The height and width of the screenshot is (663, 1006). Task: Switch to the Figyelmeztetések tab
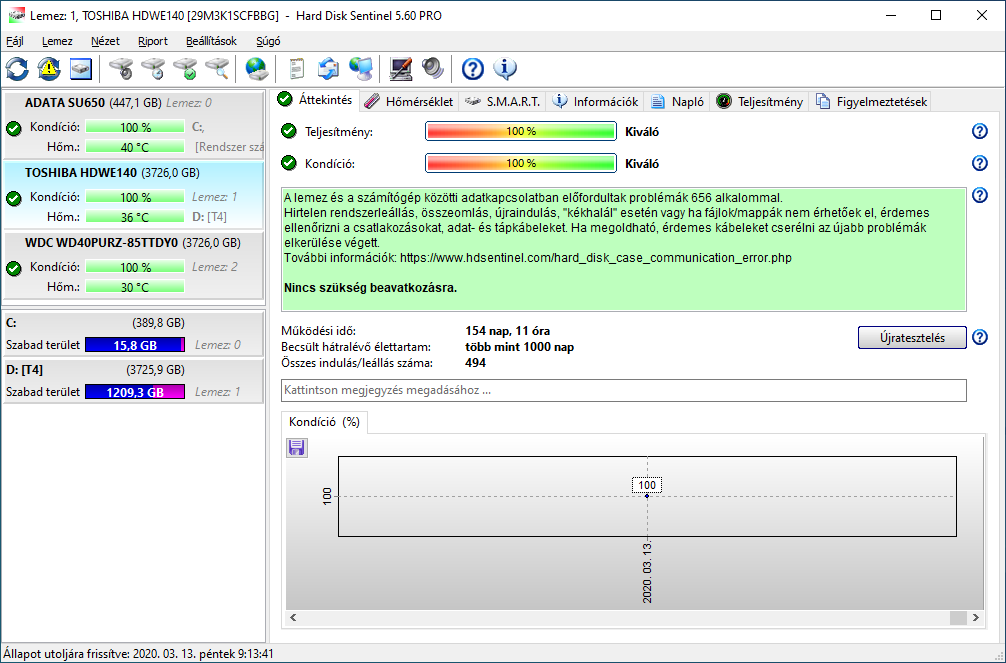tap(871, 101)
